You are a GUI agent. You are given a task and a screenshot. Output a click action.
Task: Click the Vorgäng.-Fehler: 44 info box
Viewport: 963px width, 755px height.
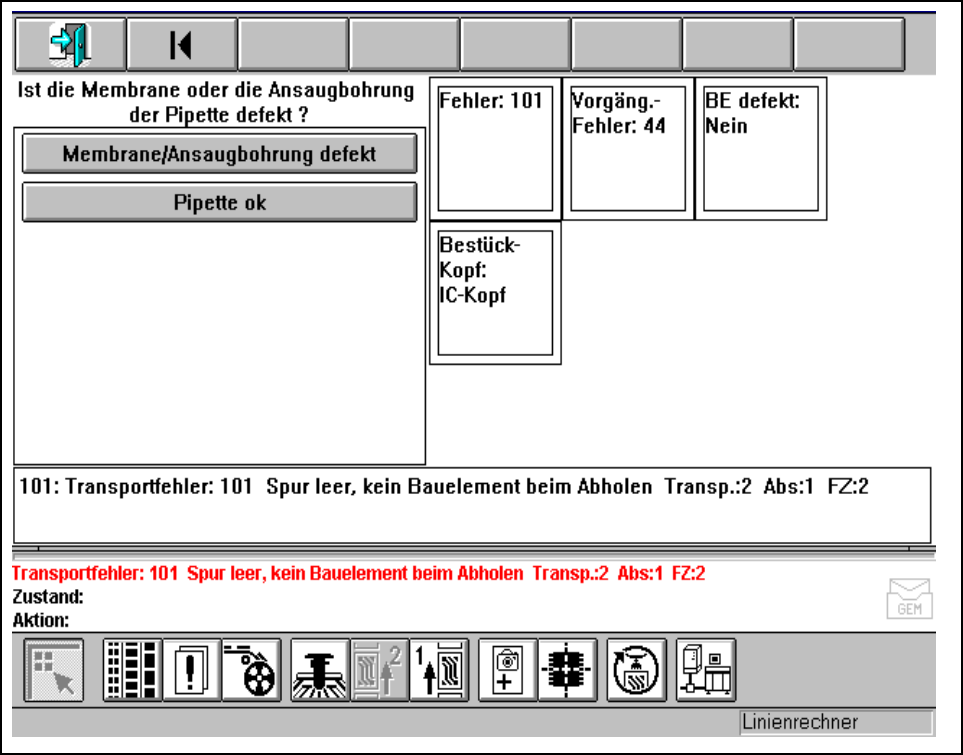pyautogui.click(x=628, y=149)
